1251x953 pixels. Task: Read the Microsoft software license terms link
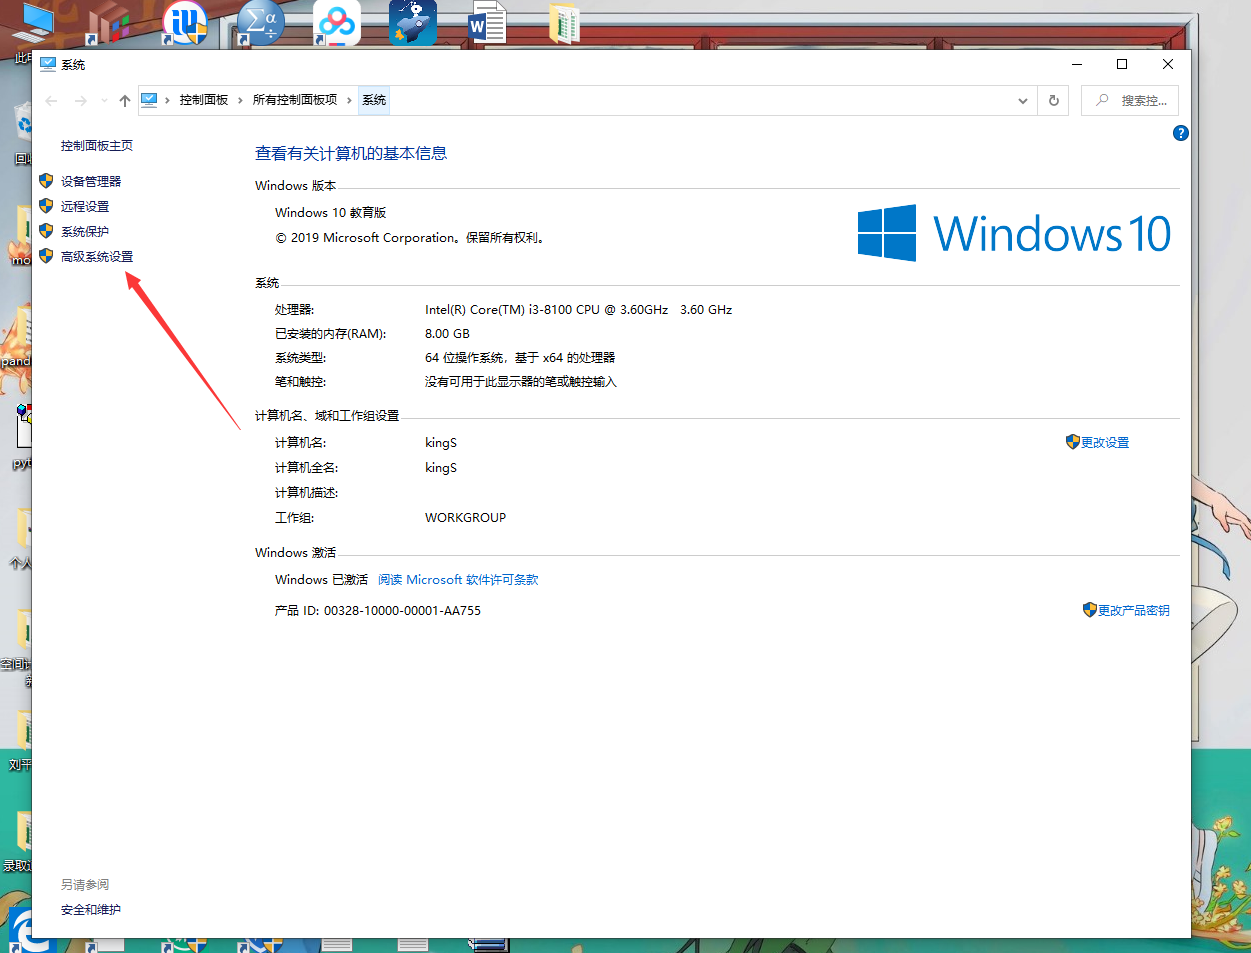click(458, 580)
